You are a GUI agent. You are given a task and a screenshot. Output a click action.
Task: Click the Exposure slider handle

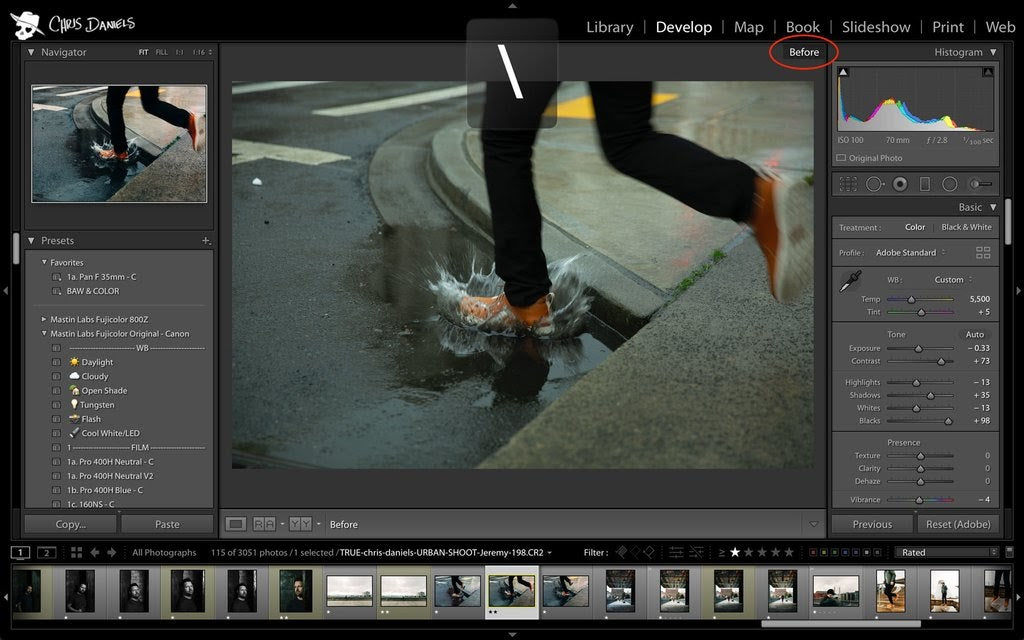coord(918,349)
